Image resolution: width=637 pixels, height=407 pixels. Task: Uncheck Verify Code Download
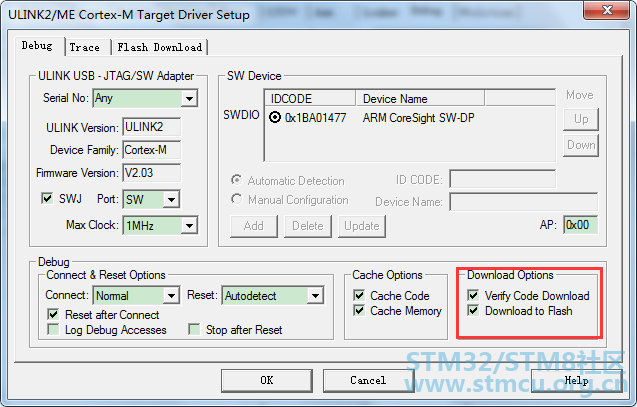click(x=473, y=295)
